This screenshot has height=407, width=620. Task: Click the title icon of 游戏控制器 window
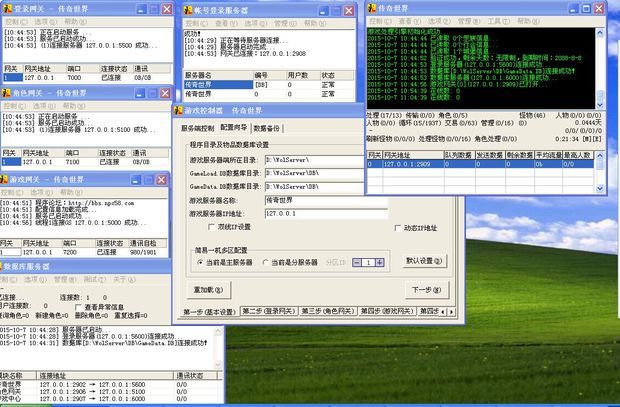tap(178, 110)
